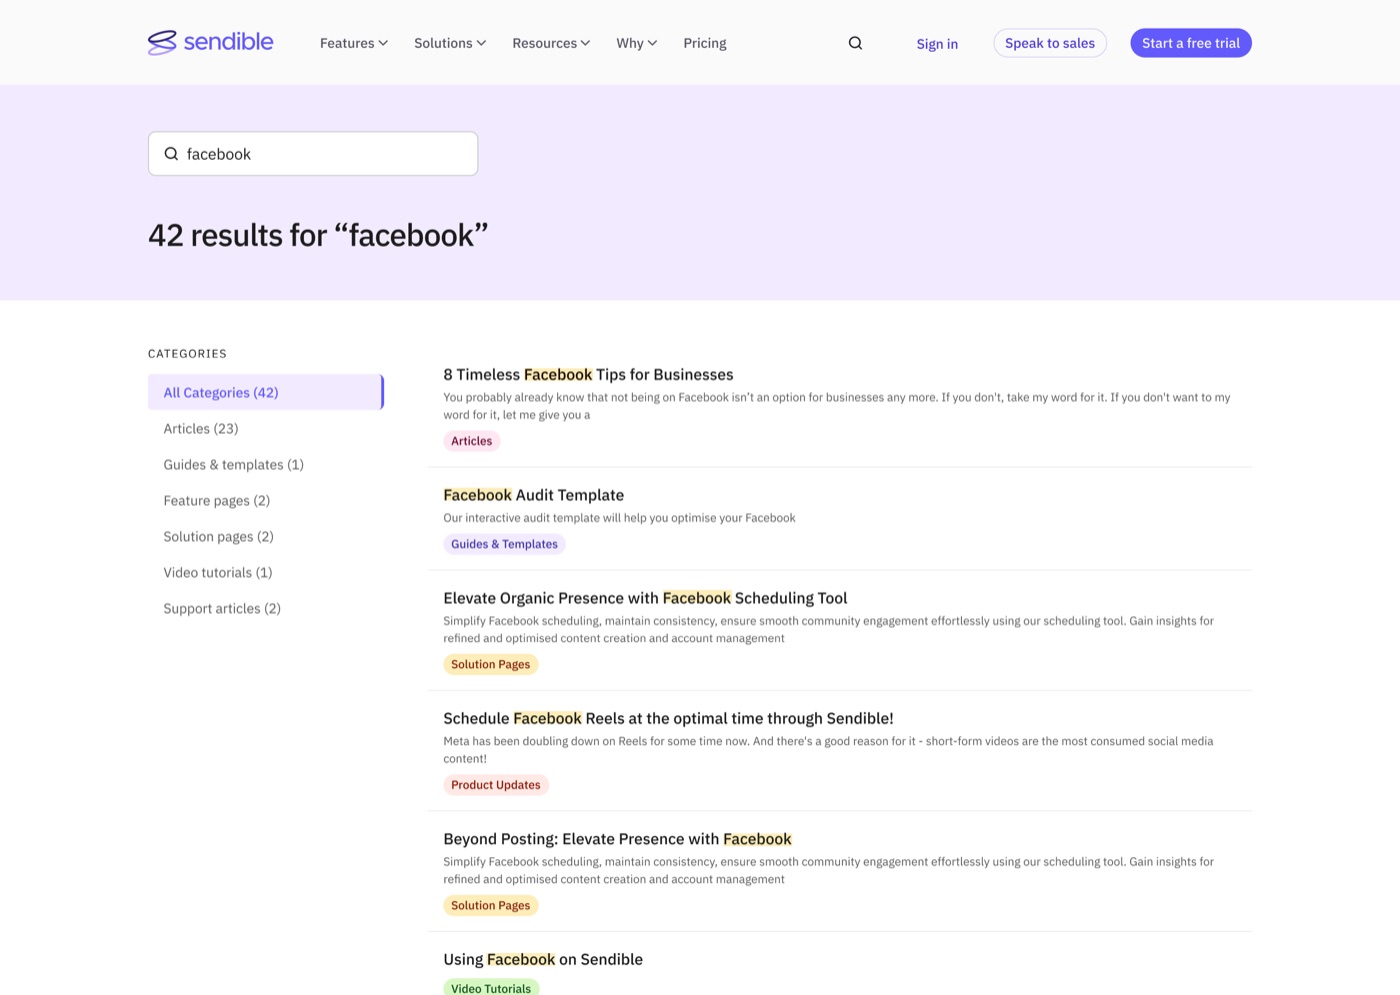
Task: Click Start a free trial button
Action: (1191, 43)
